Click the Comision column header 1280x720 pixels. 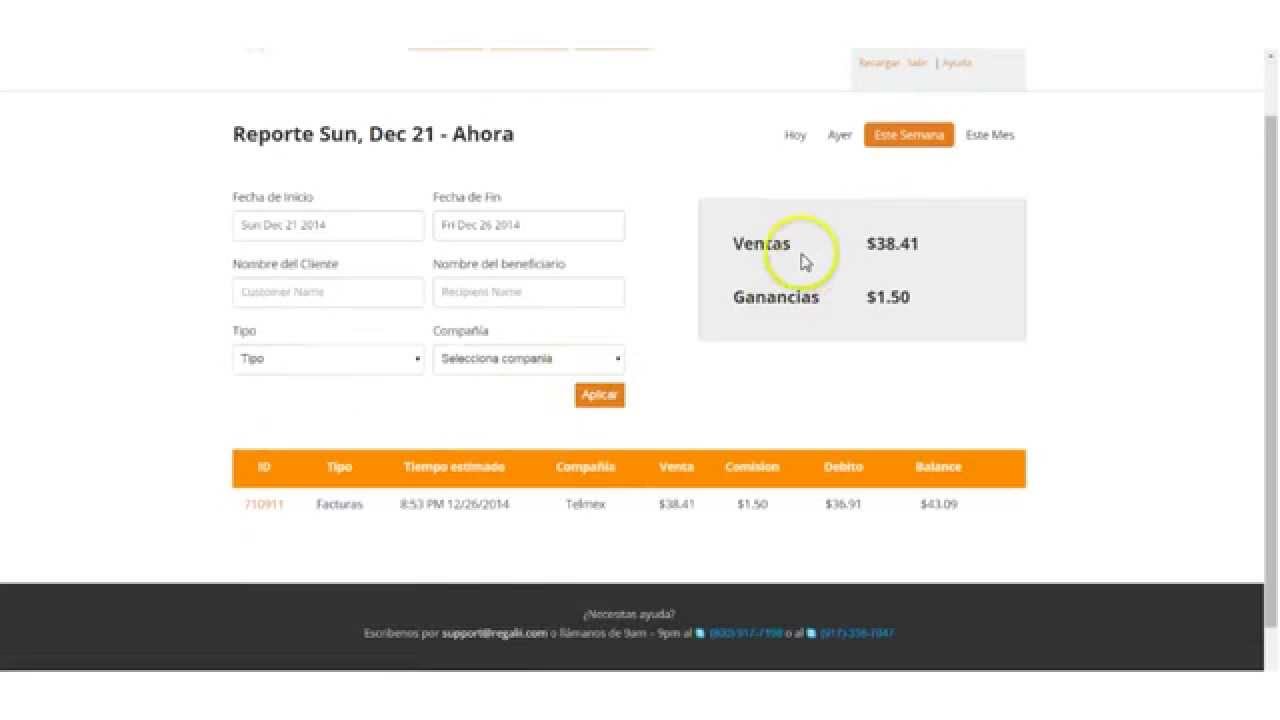pyautogui.click(x=752, y=467)
